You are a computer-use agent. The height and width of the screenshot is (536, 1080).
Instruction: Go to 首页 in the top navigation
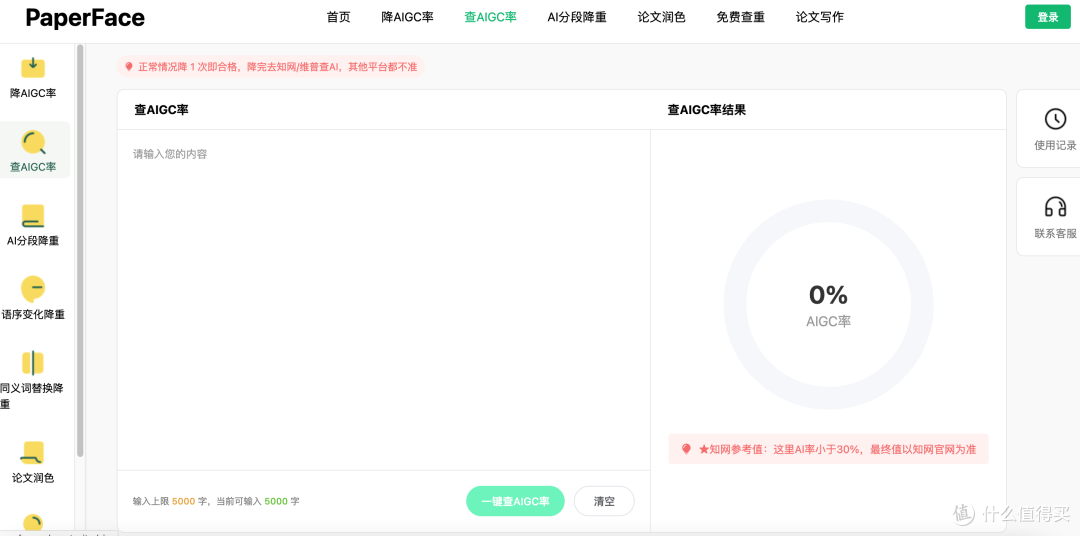[338, 17]
